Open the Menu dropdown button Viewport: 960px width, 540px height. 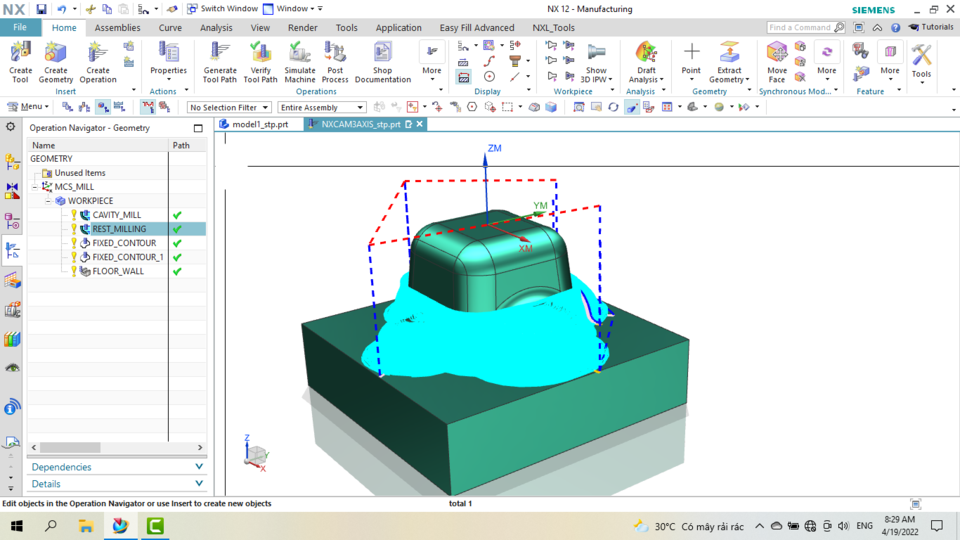point(28,107)
